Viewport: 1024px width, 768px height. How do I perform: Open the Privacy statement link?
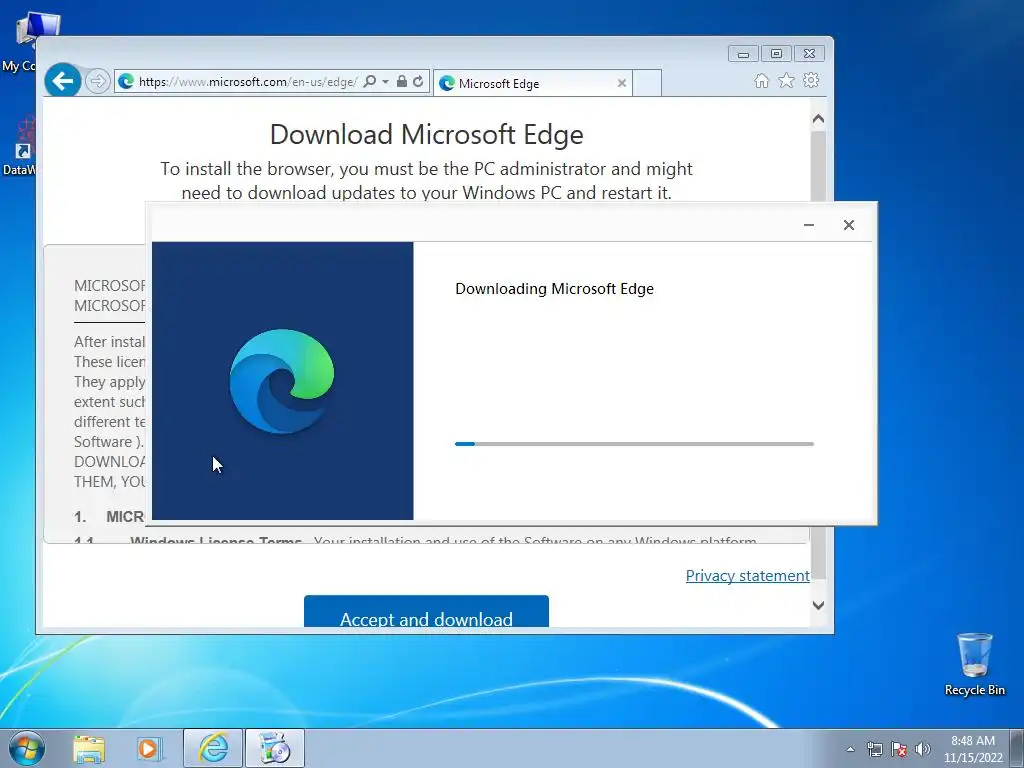[748, 575]
